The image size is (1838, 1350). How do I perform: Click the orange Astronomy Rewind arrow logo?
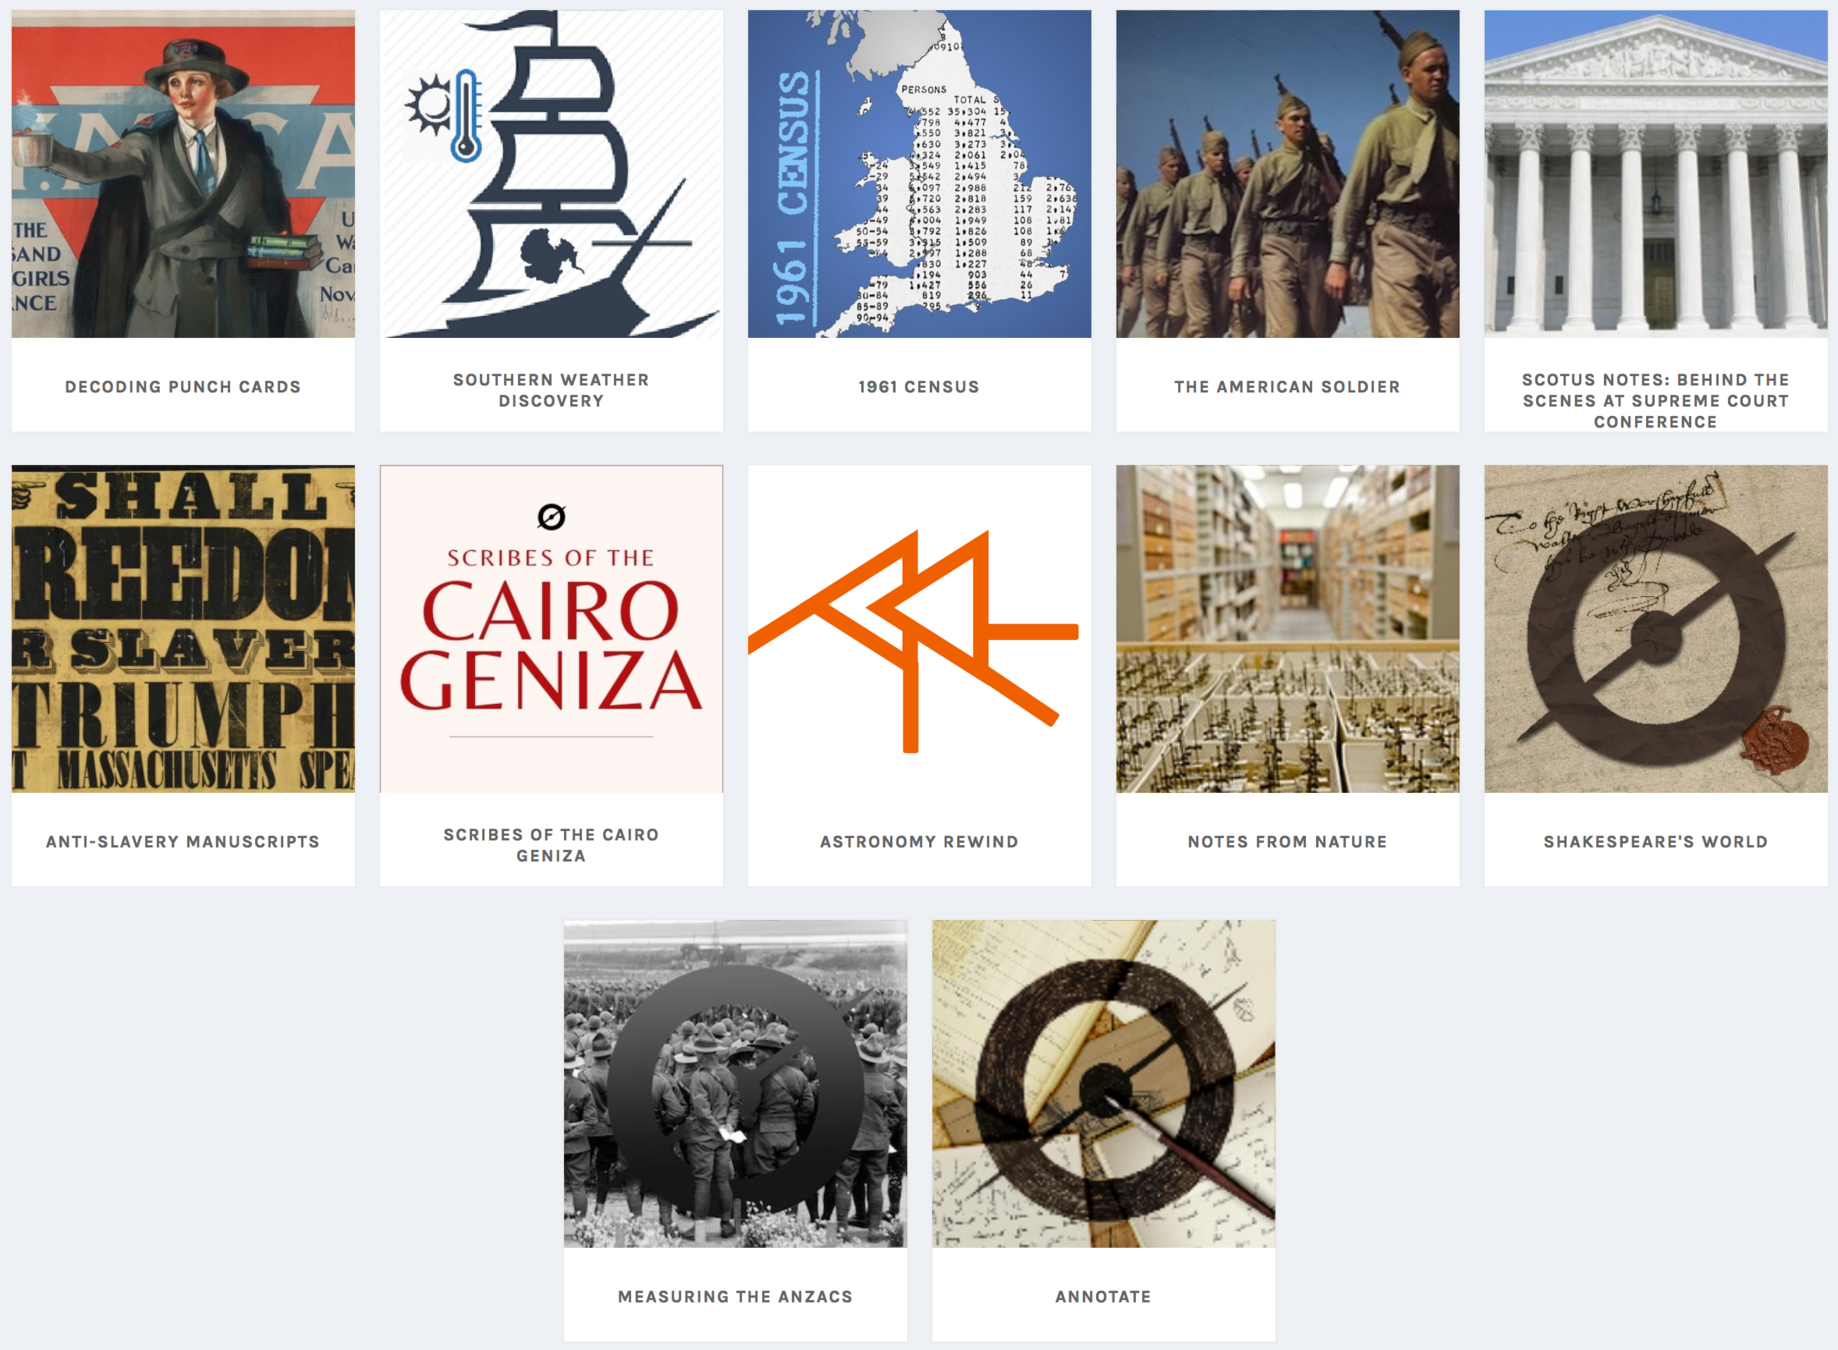[913, 641]
